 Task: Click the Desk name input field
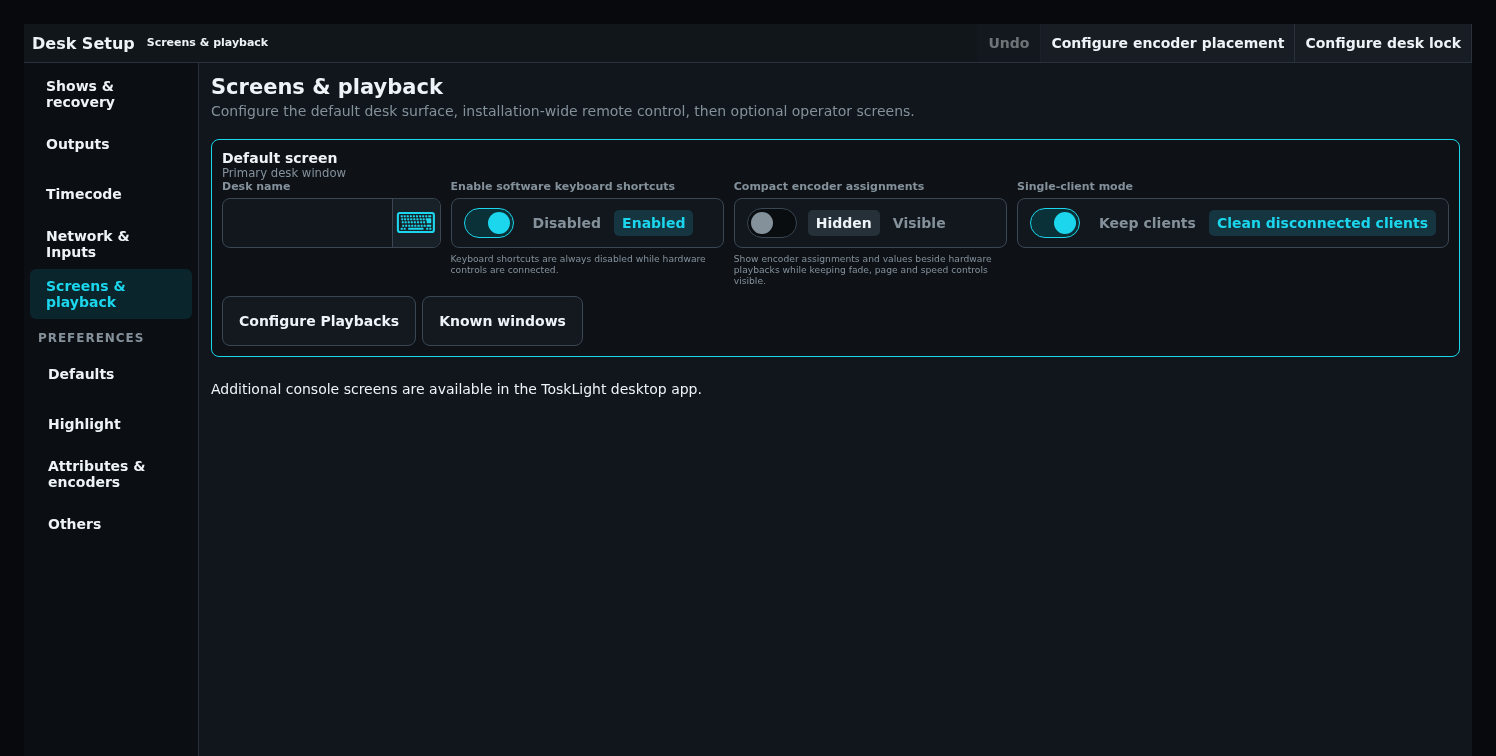pos(308,223)
